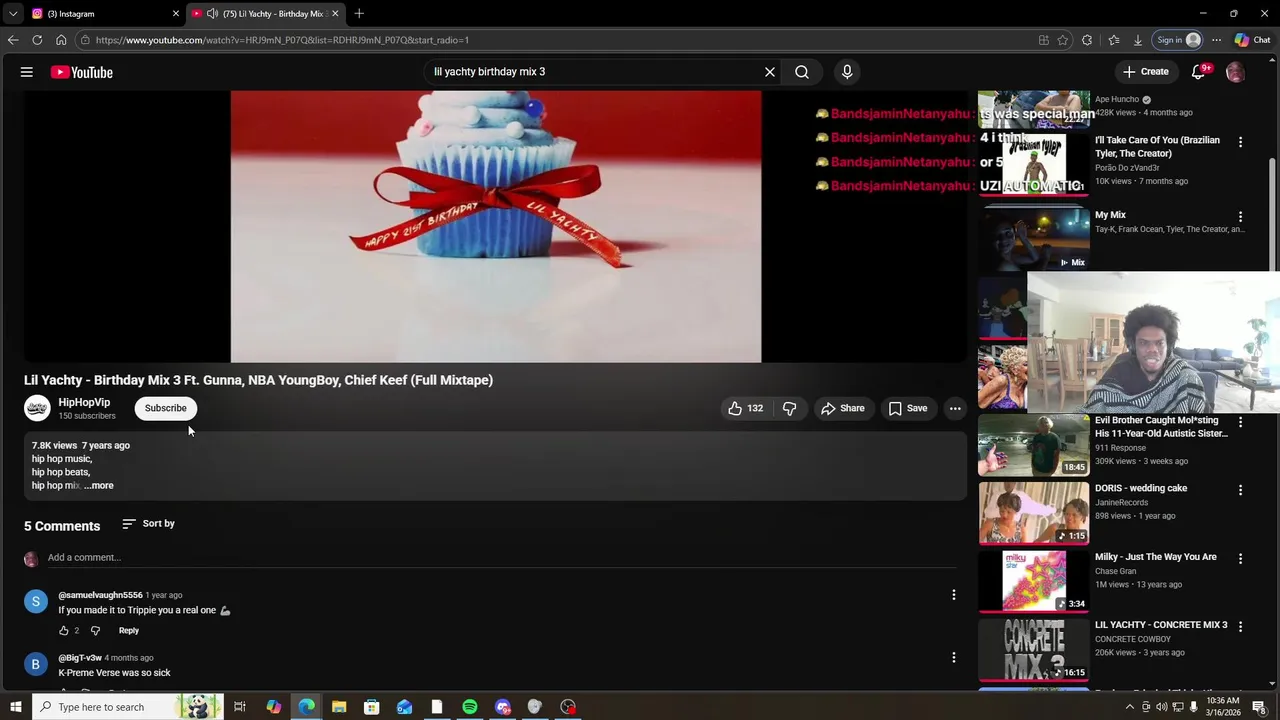Open options for DORIS wedding cake video

point(1240,491)
